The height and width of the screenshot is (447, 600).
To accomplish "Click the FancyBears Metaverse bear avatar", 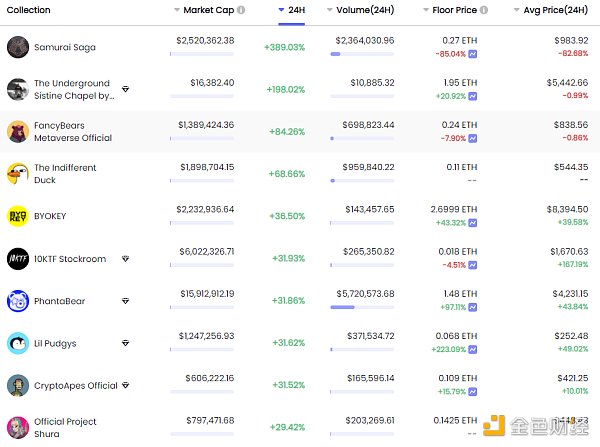I will (x=18, y=131).
